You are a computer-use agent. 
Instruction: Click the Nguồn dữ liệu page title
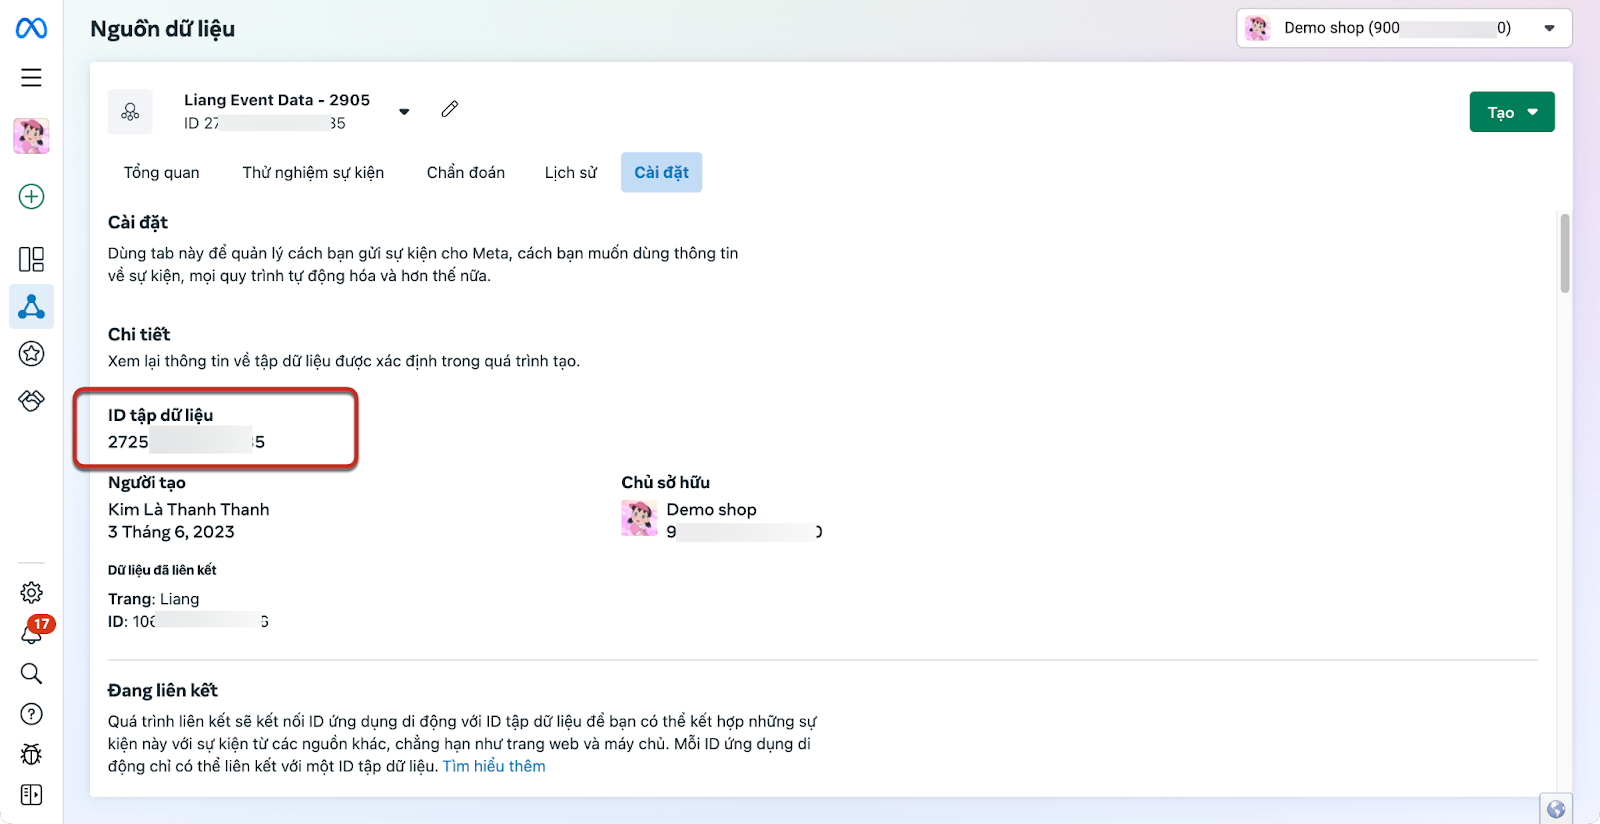(x=163, y=29)
